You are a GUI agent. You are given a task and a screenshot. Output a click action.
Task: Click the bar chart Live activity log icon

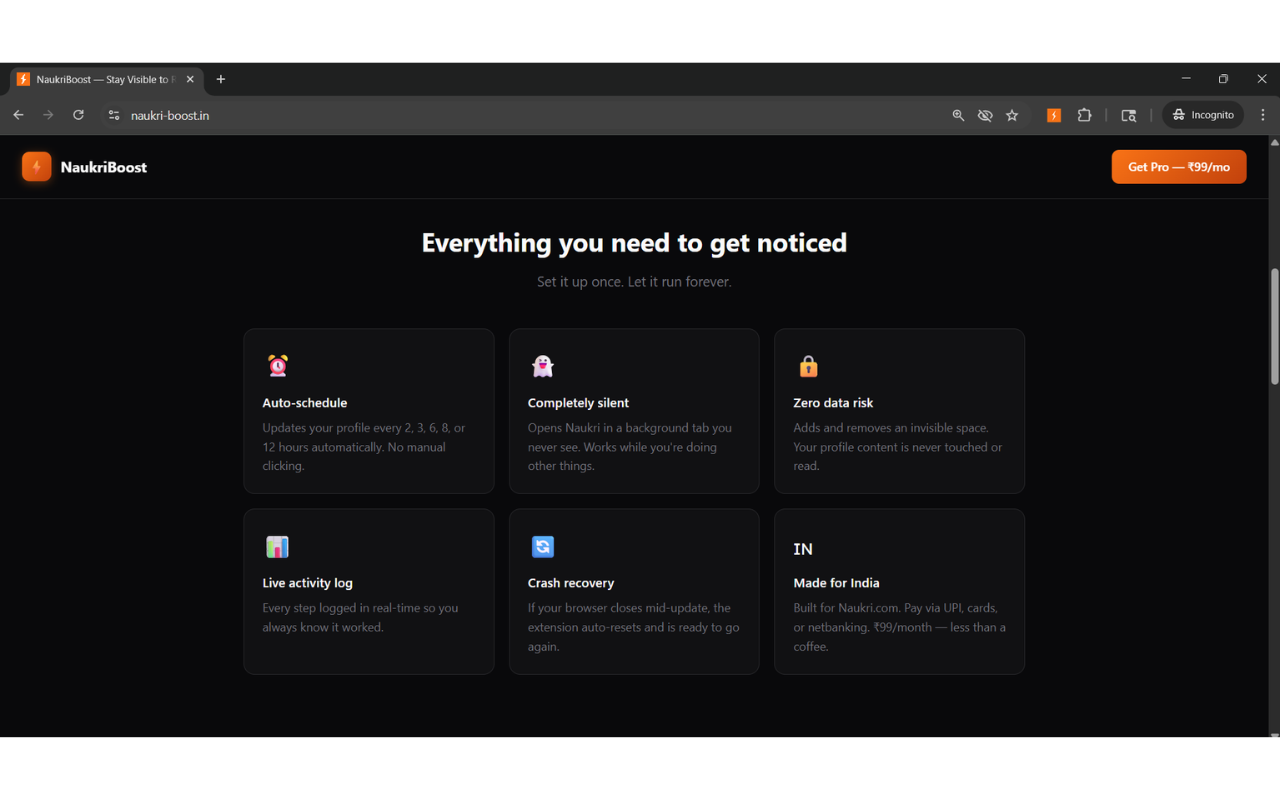coord(278,547)
